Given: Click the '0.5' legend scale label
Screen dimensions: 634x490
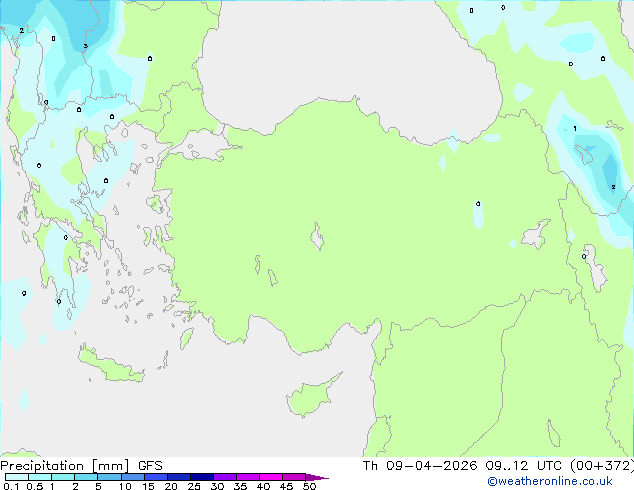Looking at the screenshot, I should pyautogui.click(x=35, y=486).
